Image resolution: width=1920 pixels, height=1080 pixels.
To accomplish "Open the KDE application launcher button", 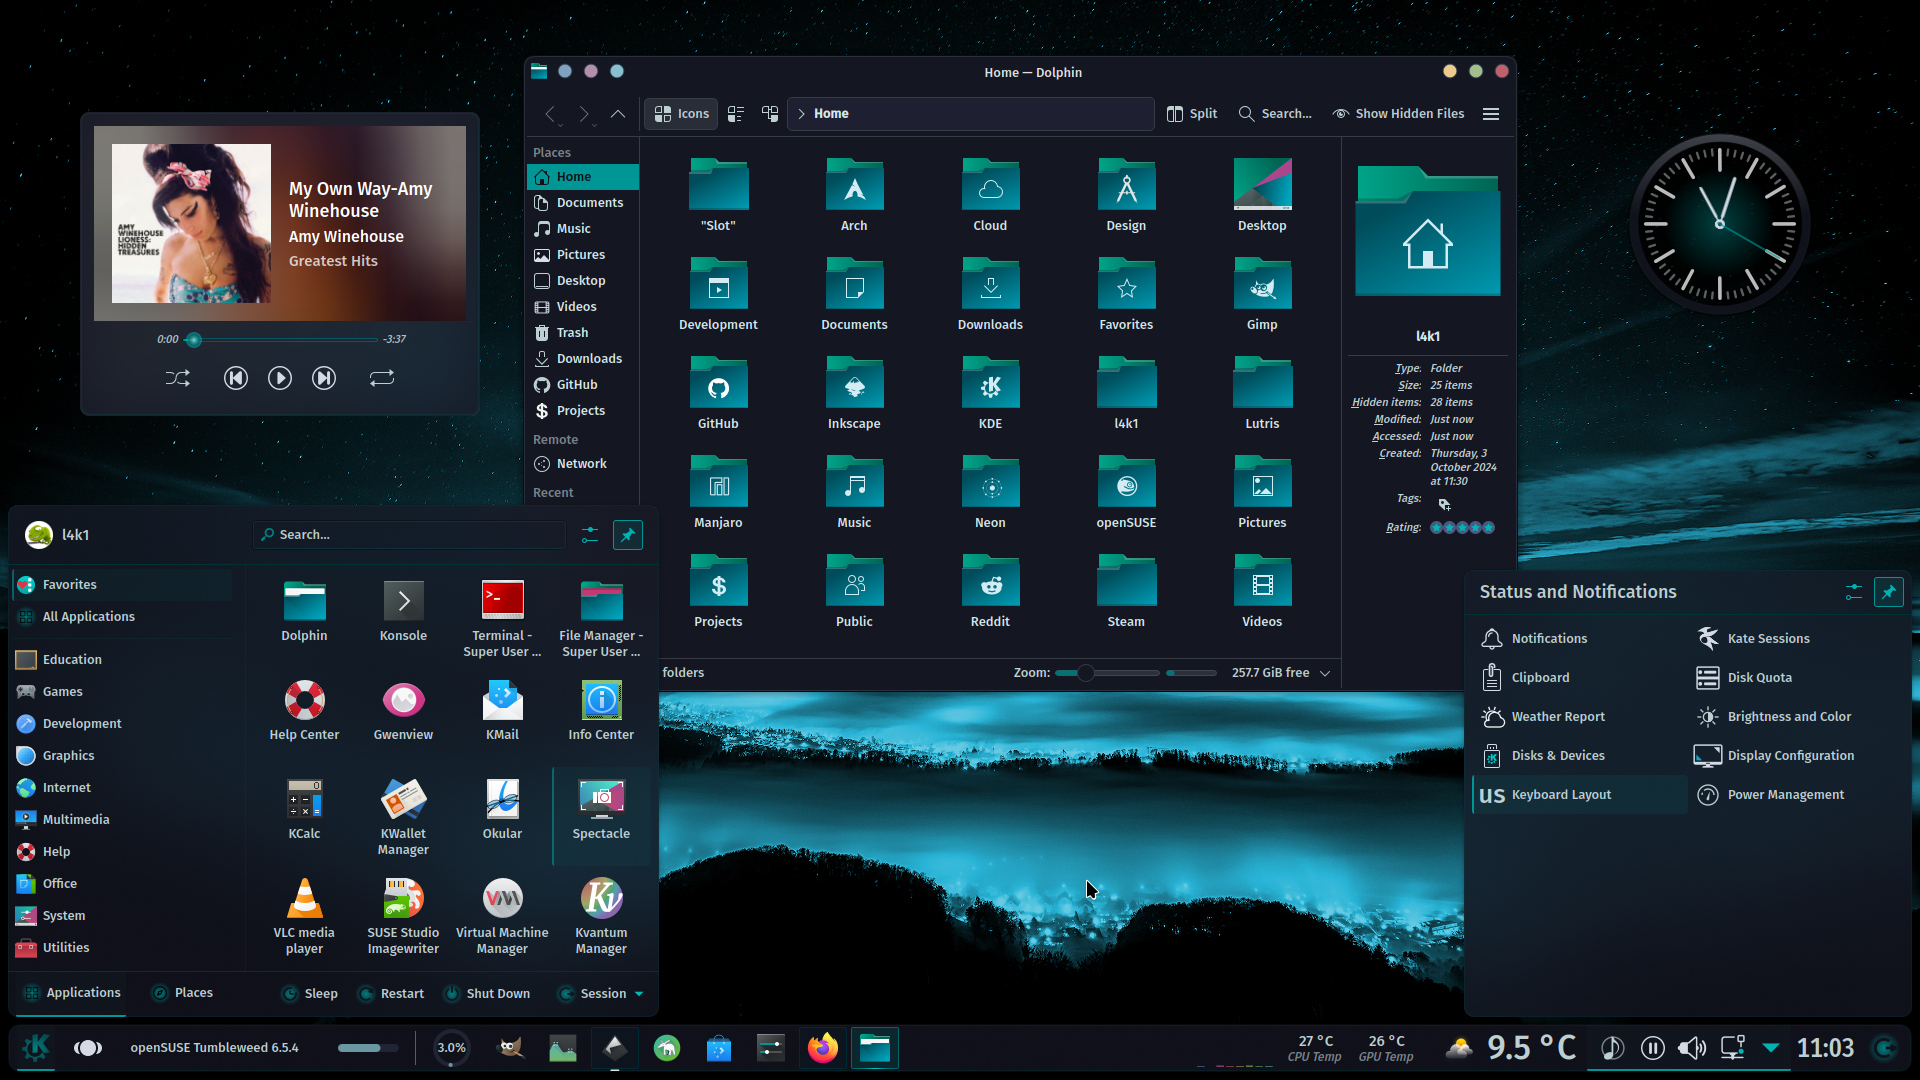I will click(36, 1048).
